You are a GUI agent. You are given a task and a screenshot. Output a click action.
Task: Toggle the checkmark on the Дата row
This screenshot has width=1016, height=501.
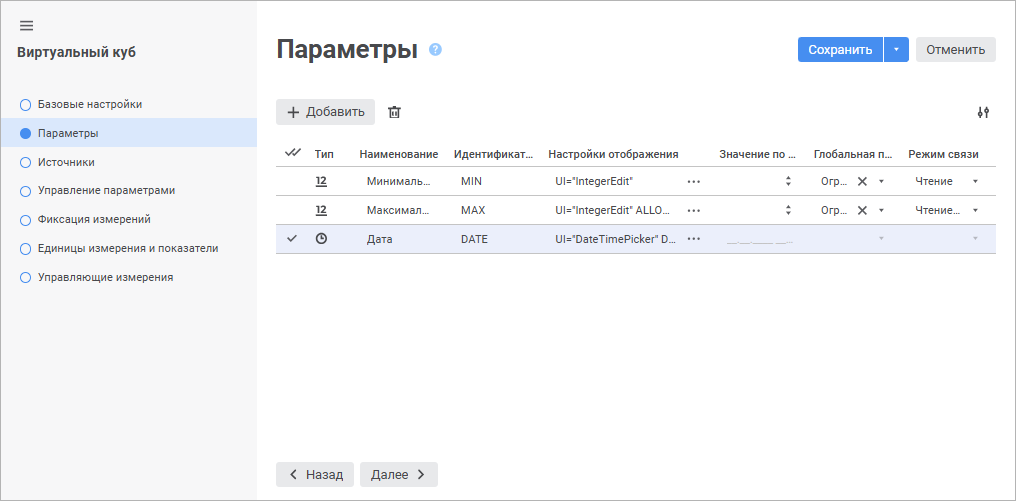[292, 239]
